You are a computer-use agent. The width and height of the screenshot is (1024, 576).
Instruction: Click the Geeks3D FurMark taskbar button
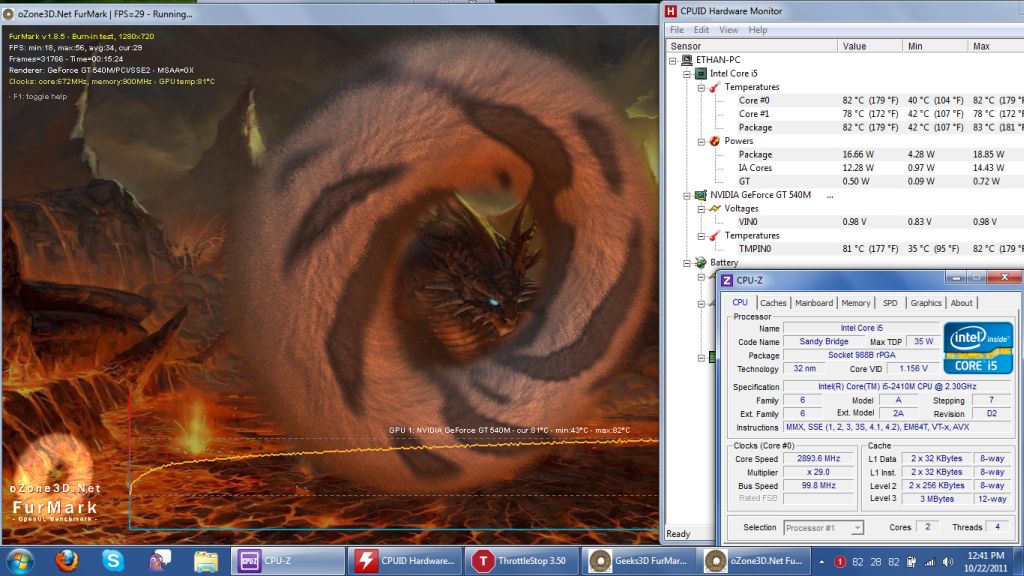640,561
